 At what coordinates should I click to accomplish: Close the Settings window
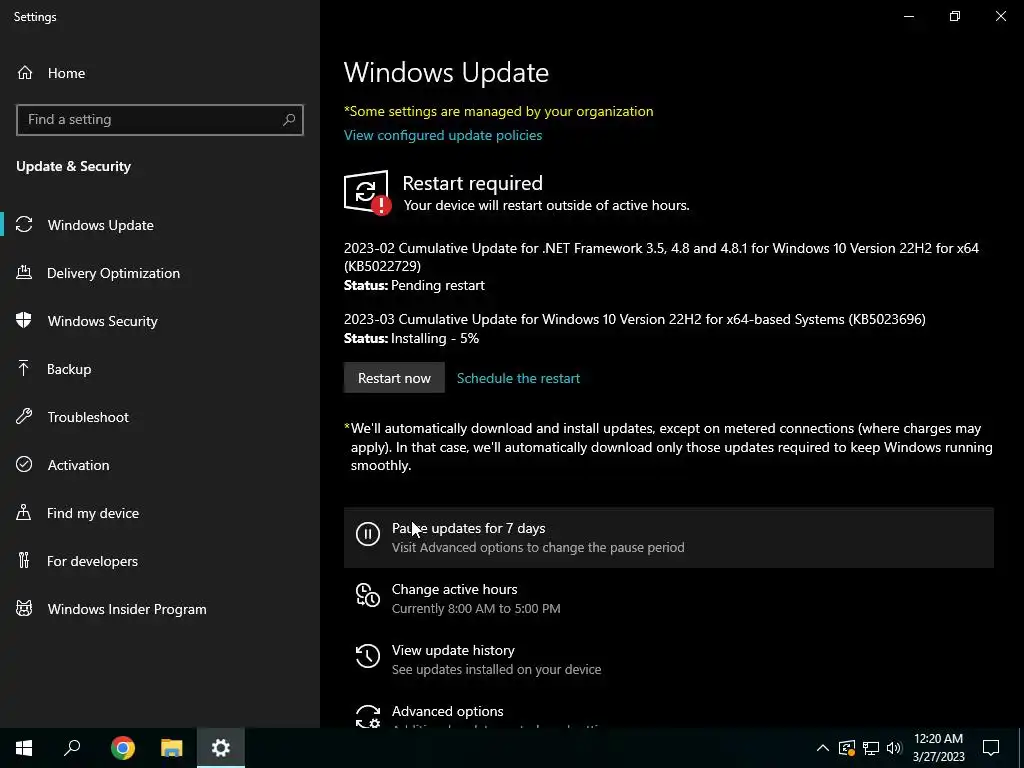click(1000, 16)
